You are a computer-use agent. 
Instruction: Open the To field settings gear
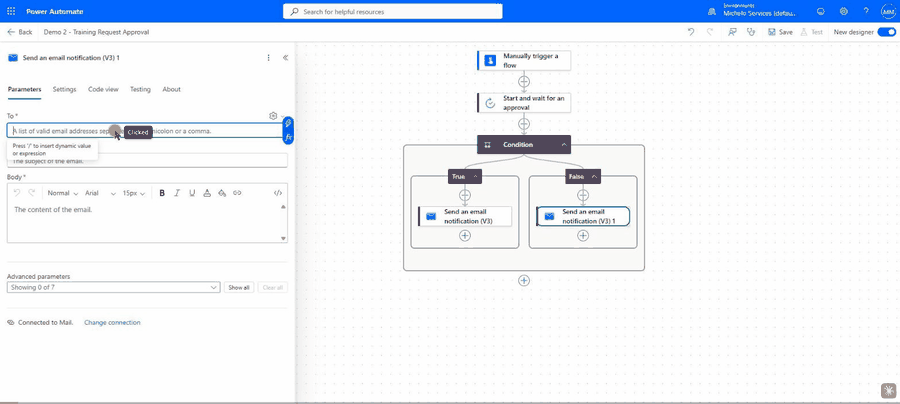273,116
